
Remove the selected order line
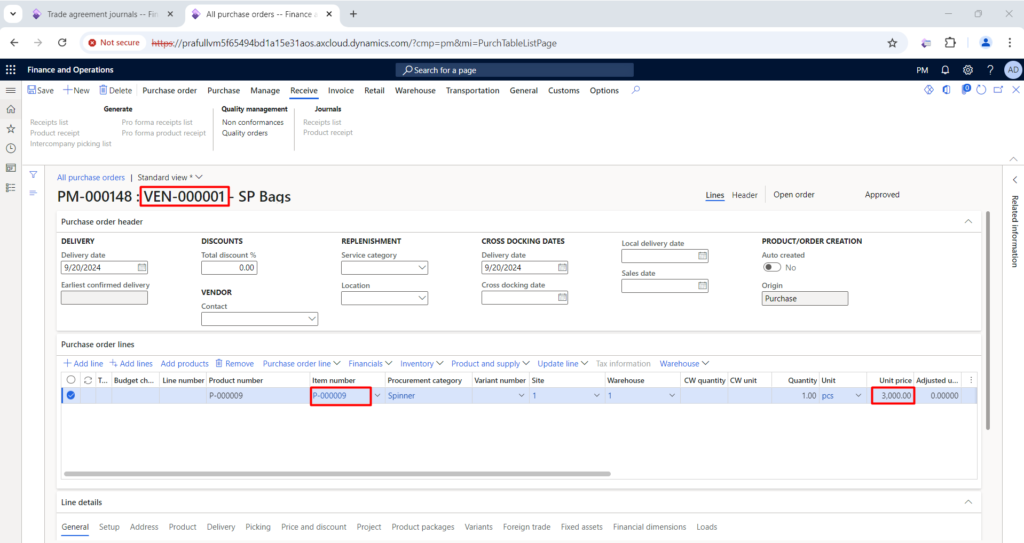pos(234,363)
